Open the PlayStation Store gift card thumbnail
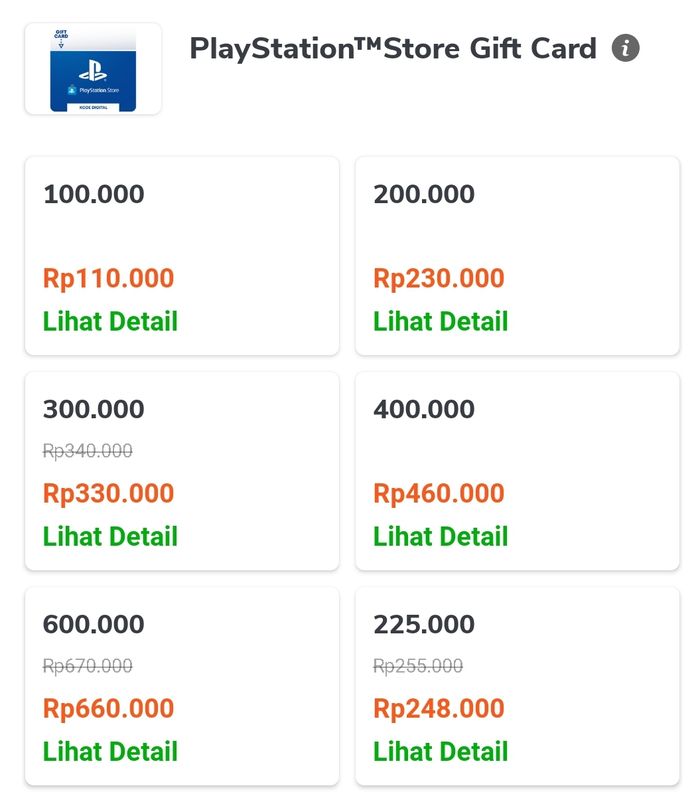The height and width of the screenshot is (800, 700). (x=93, y=69)
